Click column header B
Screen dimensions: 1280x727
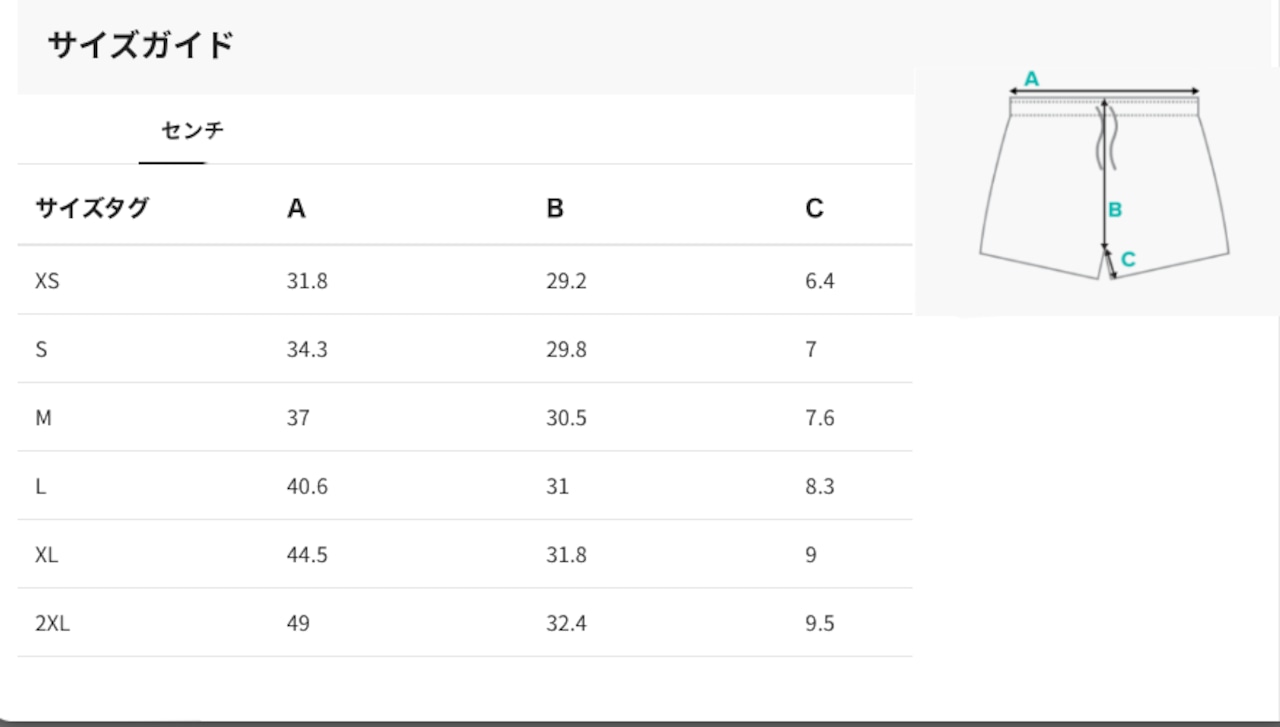(555, 208)
